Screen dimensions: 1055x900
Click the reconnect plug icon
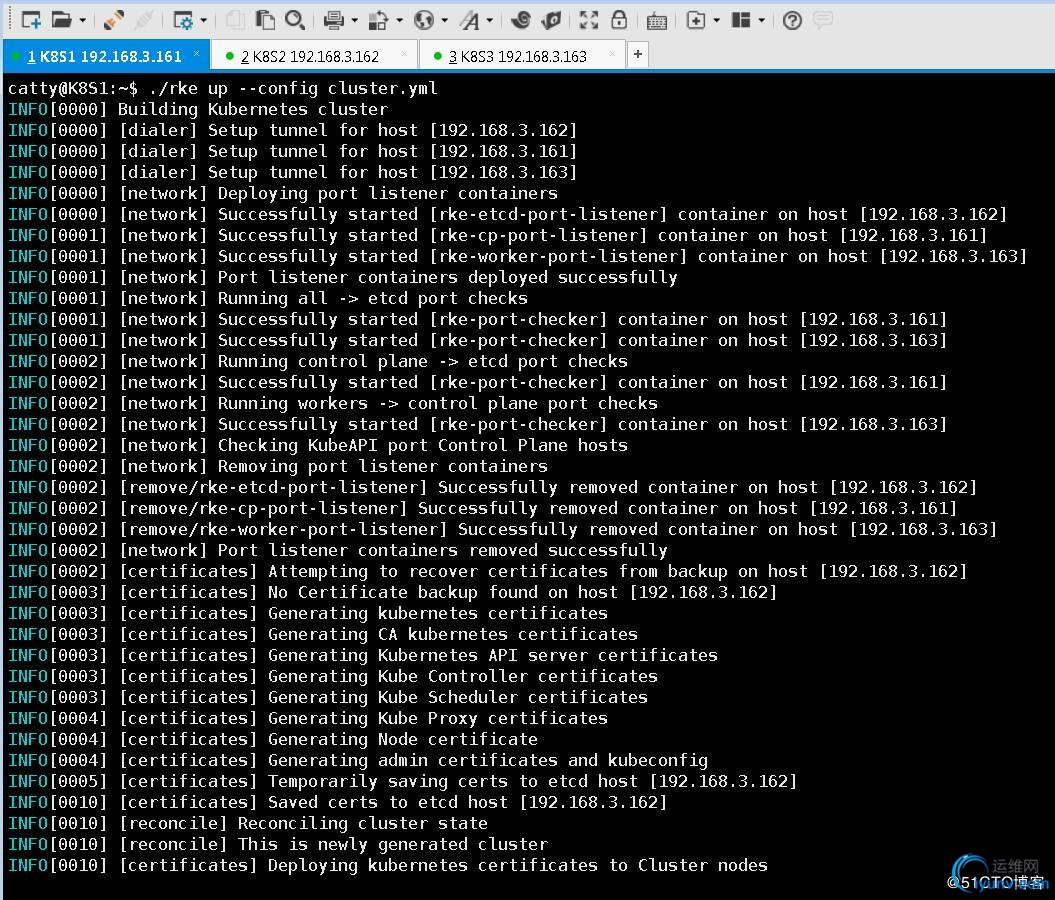coord(113,20)
